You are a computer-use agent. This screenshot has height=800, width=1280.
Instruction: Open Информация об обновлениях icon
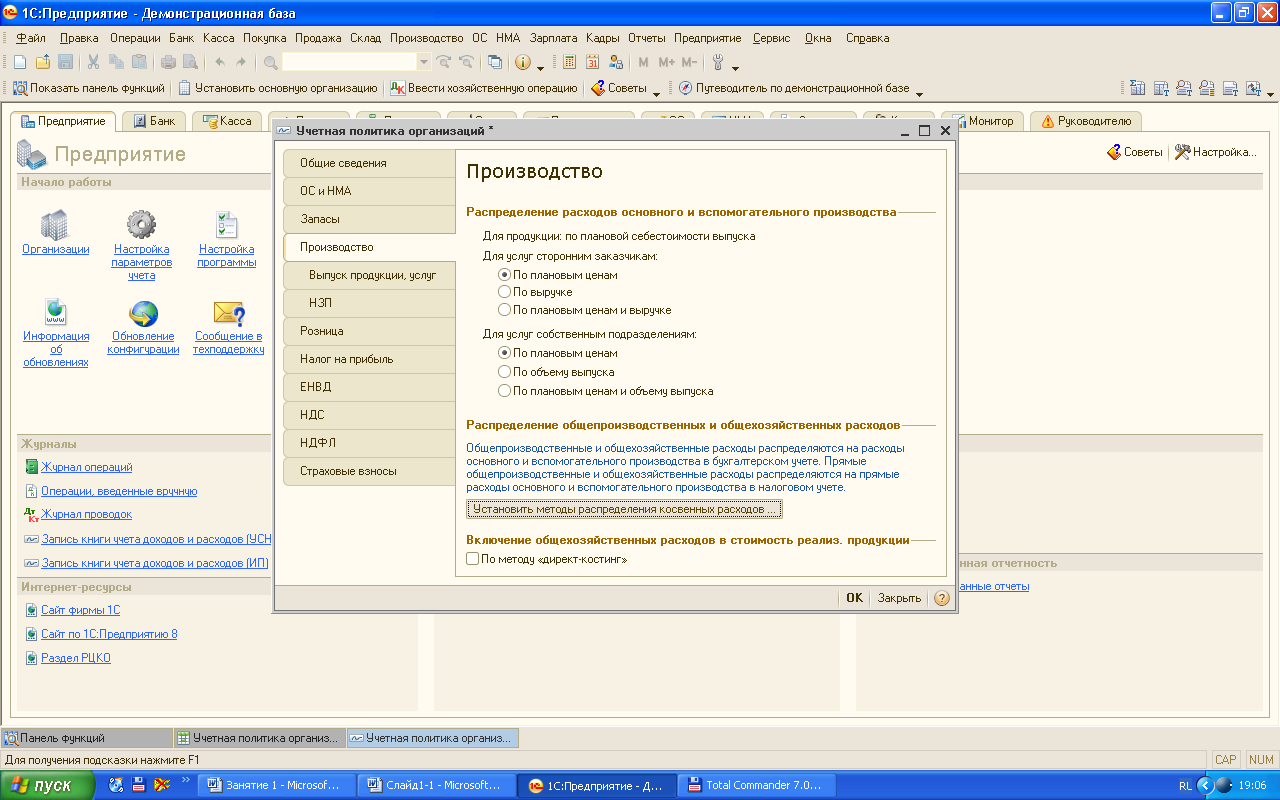pyautogui.click(x=55, y=313)
